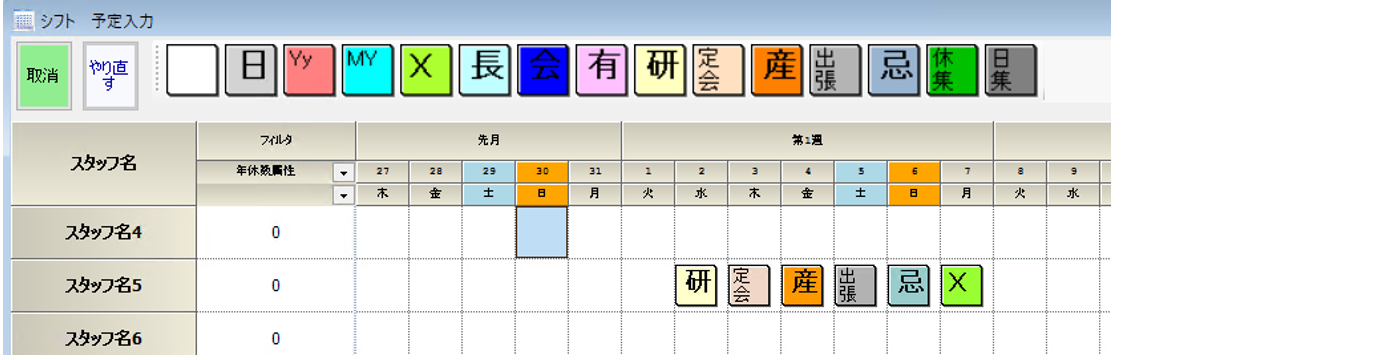Image resolution: width=1387 pixels, height=360 pixels.
Task: Click the フィルタ header
Action: tap(276, 141)
